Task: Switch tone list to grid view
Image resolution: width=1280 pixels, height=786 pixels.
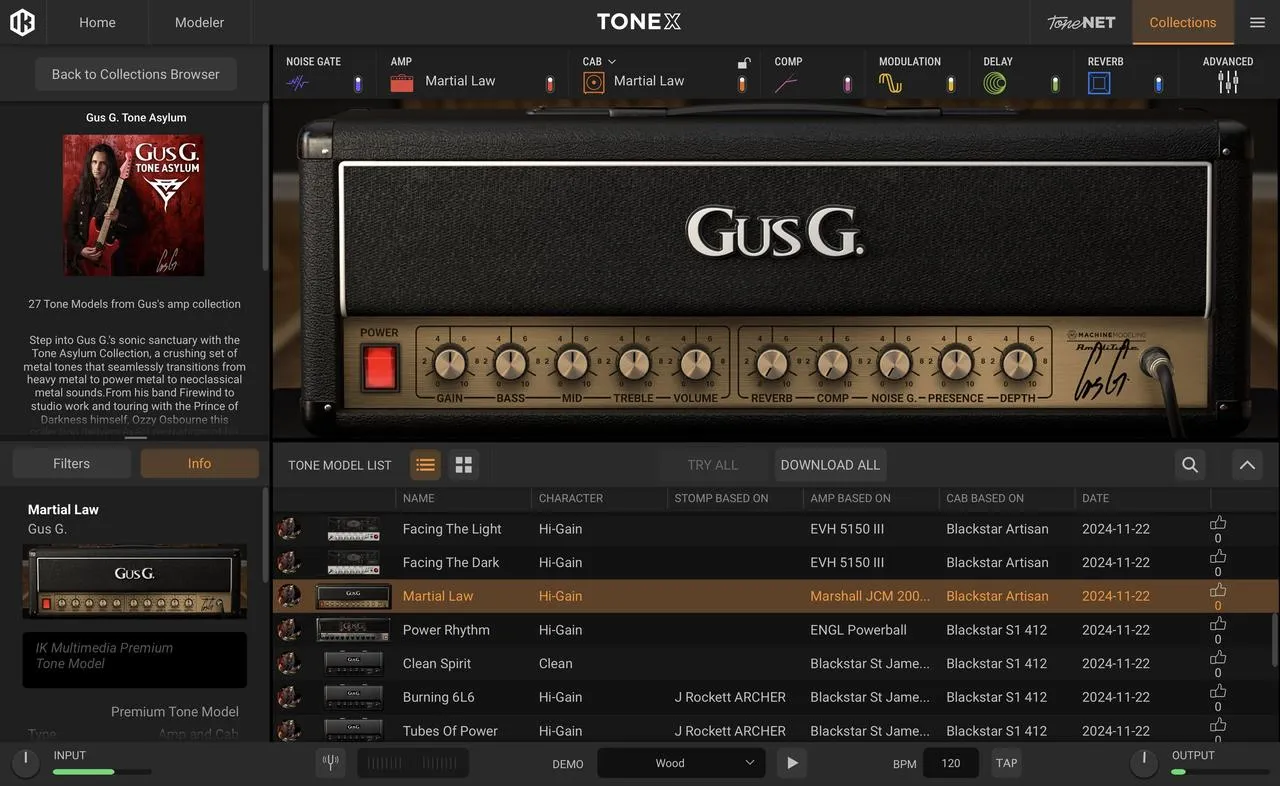Action: click(463, 465)
